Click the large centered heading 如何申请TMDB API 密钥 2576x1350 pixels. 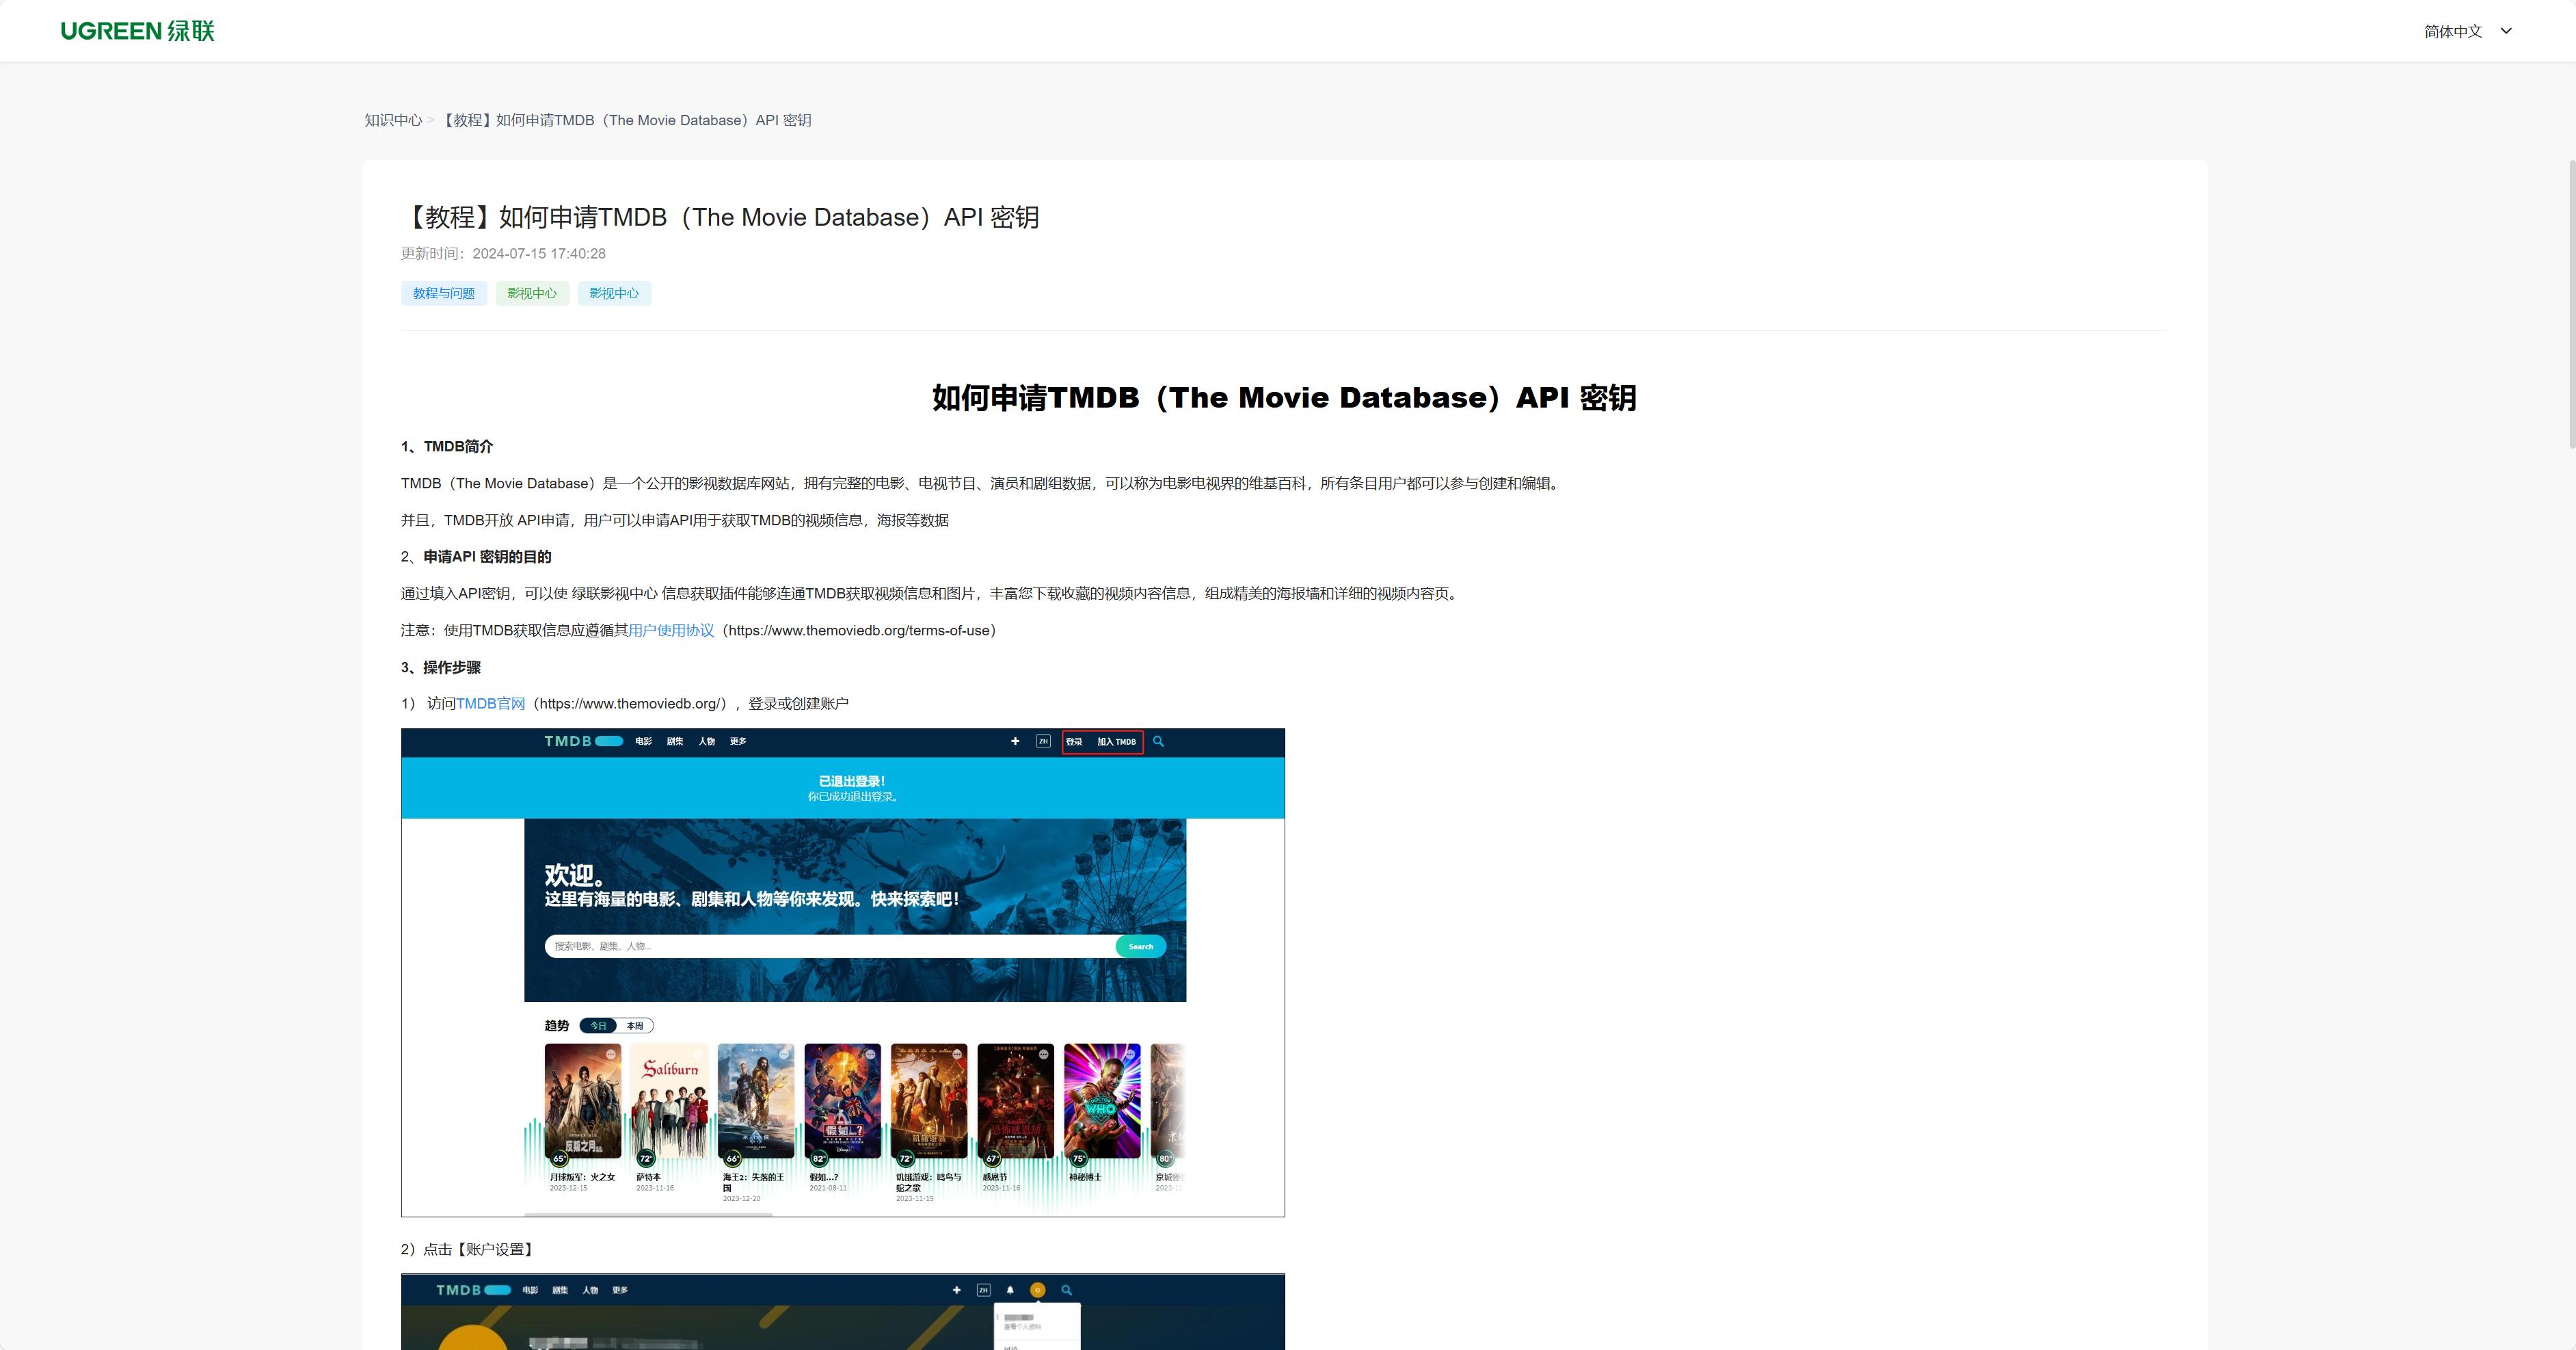point(1284,397)
